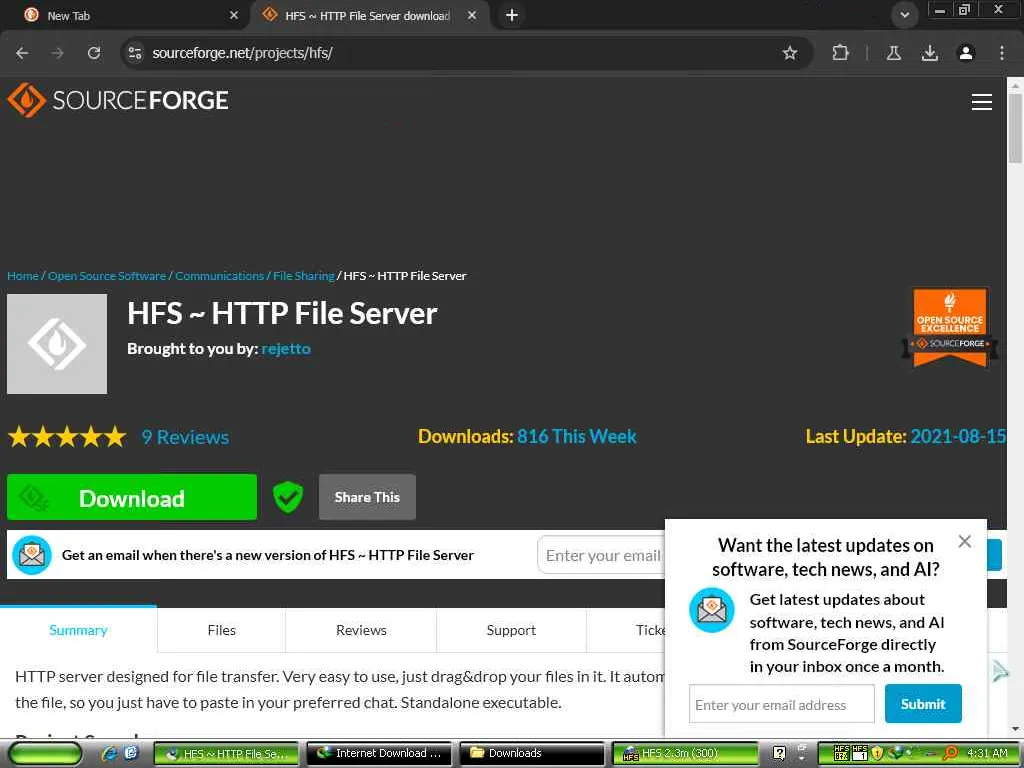
Task: Focus the browser address bar URL
Action: click(x=242, y=53)
